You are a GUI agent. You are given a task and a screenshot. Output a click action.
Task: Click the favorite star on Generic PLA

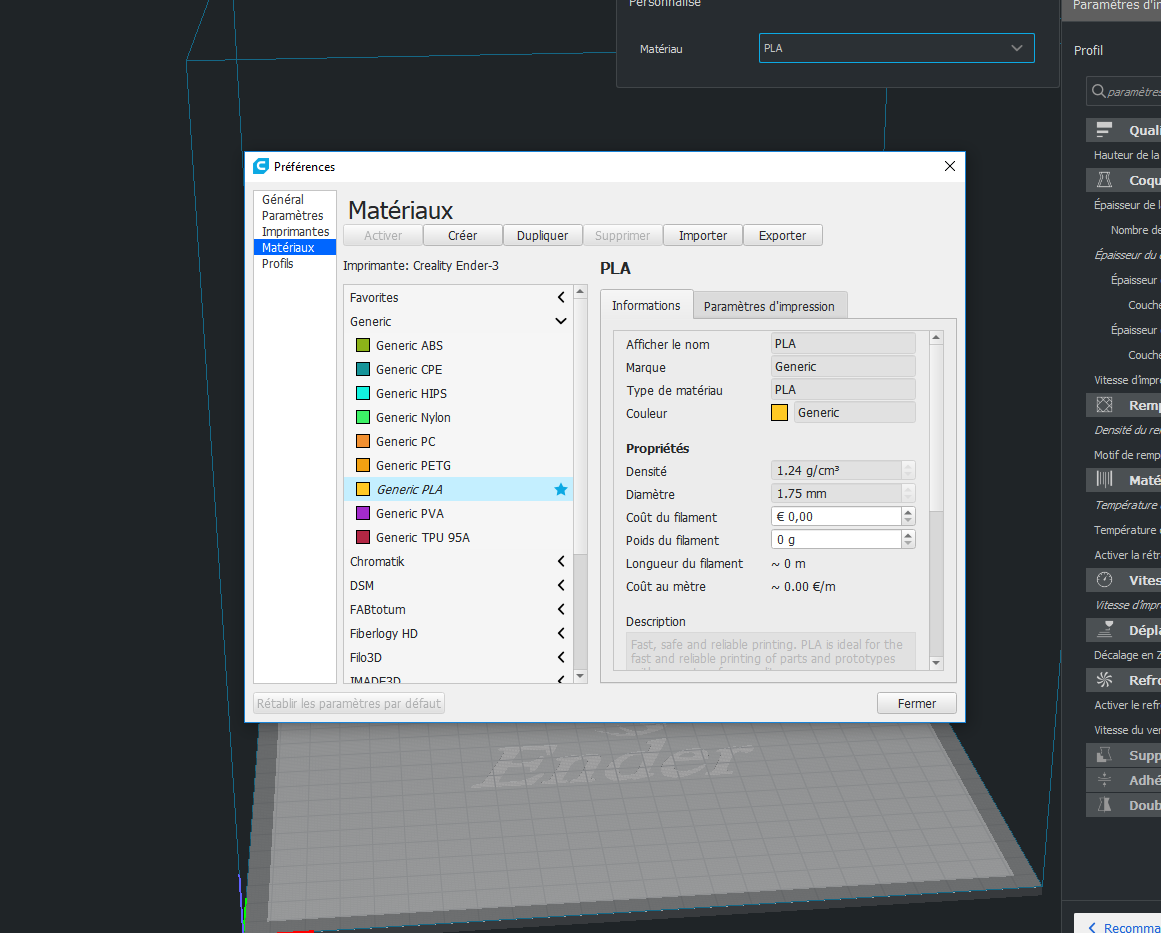tap(561, 489)
